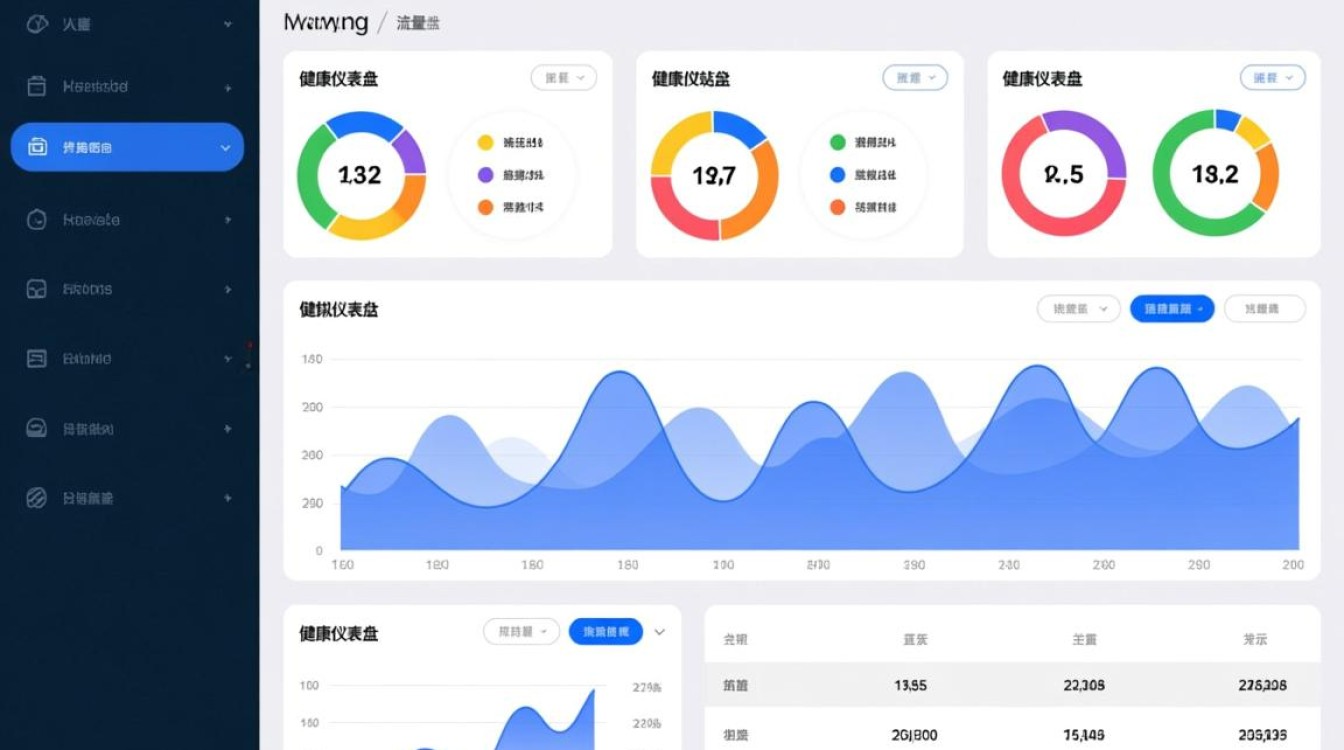Toggle the green legend item beside the 19,7 donut
This screenshot has height=750, width=1344.
click(x=838, y=143)
